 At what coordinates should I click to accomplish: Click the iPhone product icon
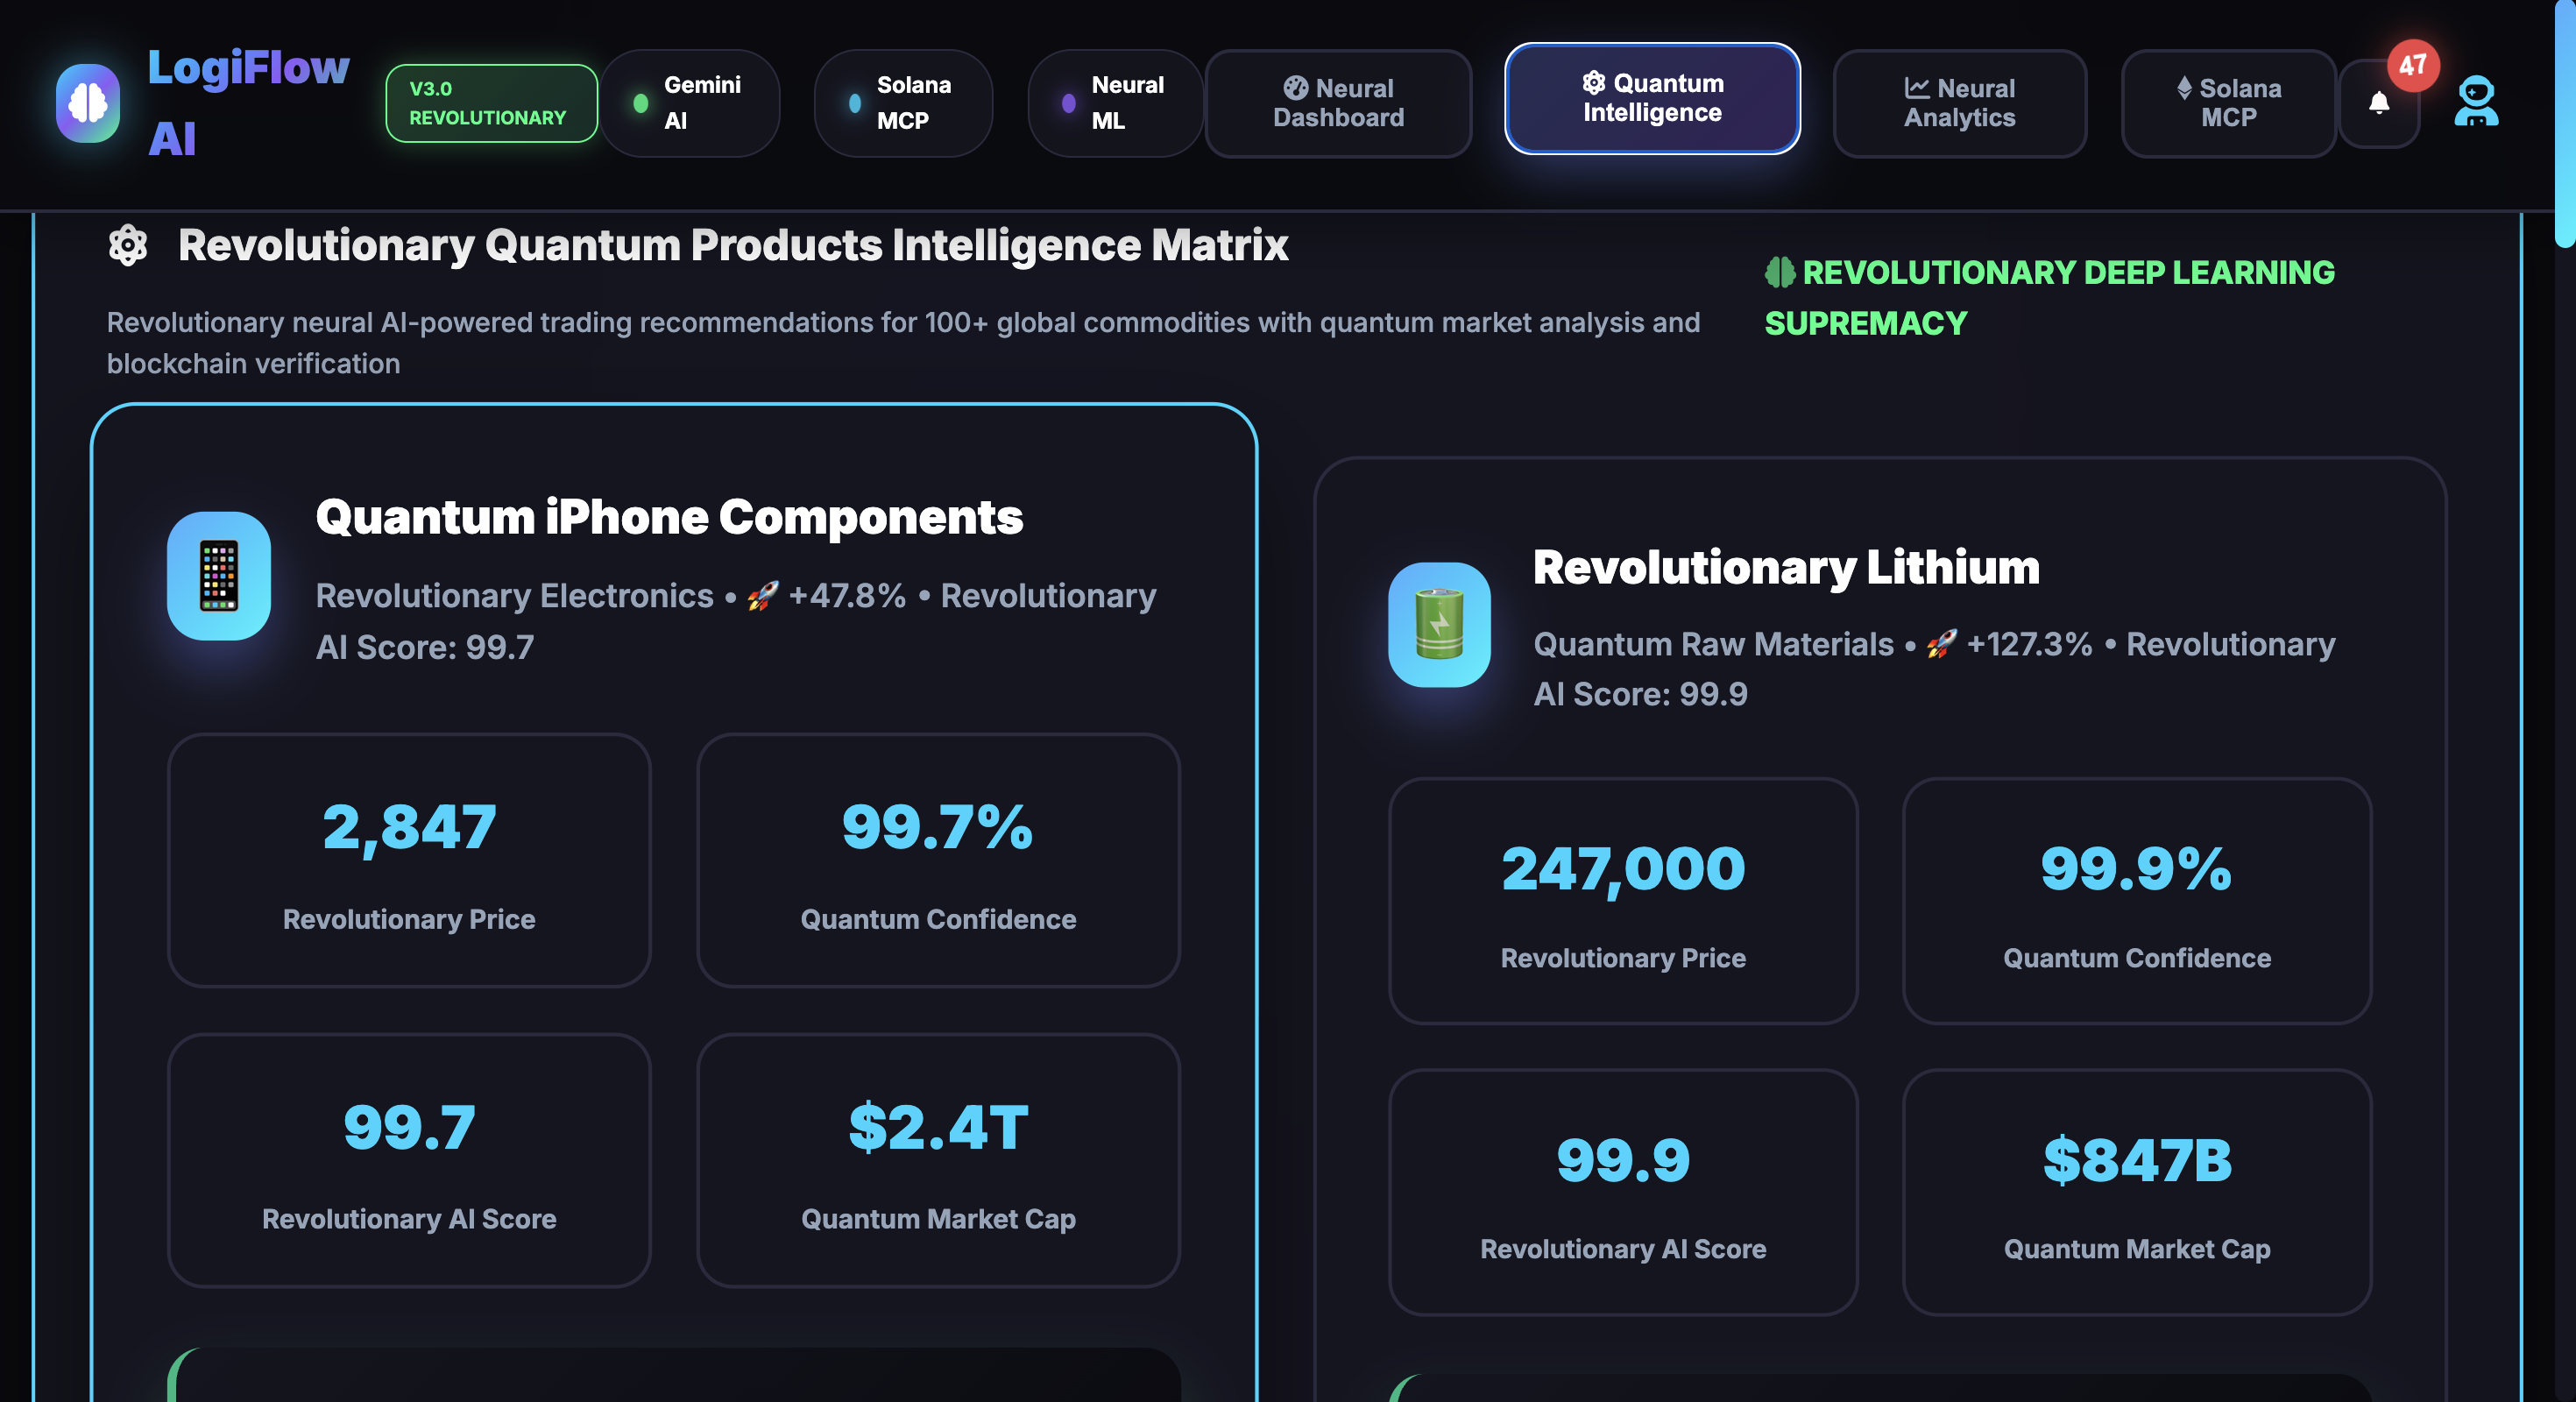pyautogui.click(x=219, y=575)
